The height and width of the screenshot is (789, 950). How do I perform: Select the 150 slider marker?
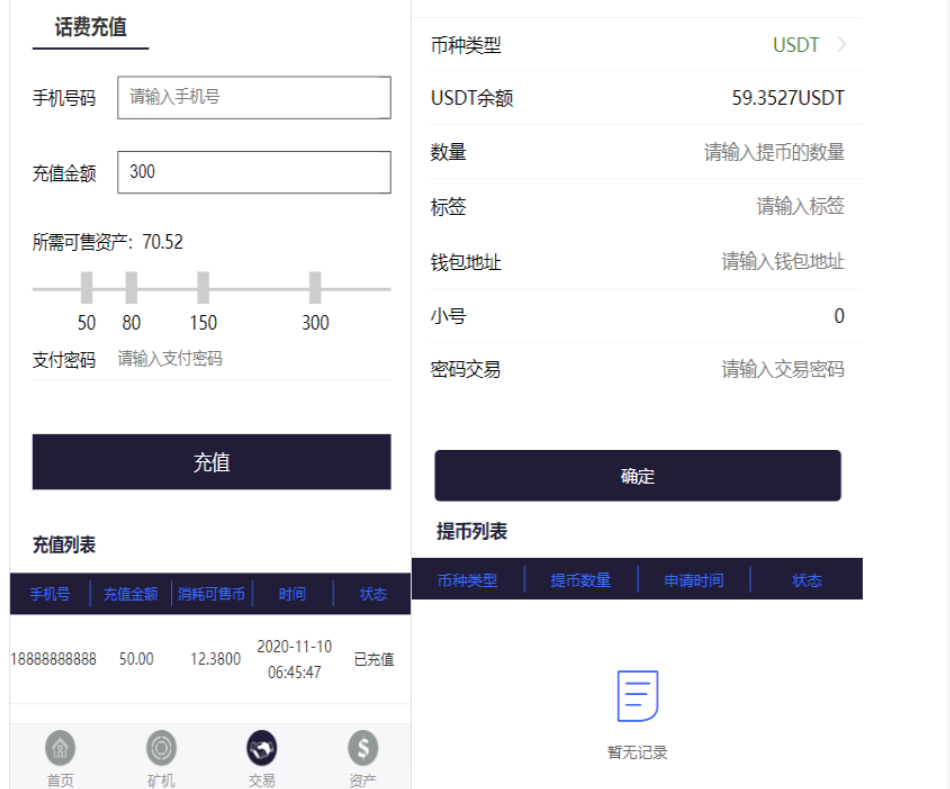(x=203, y=288)
